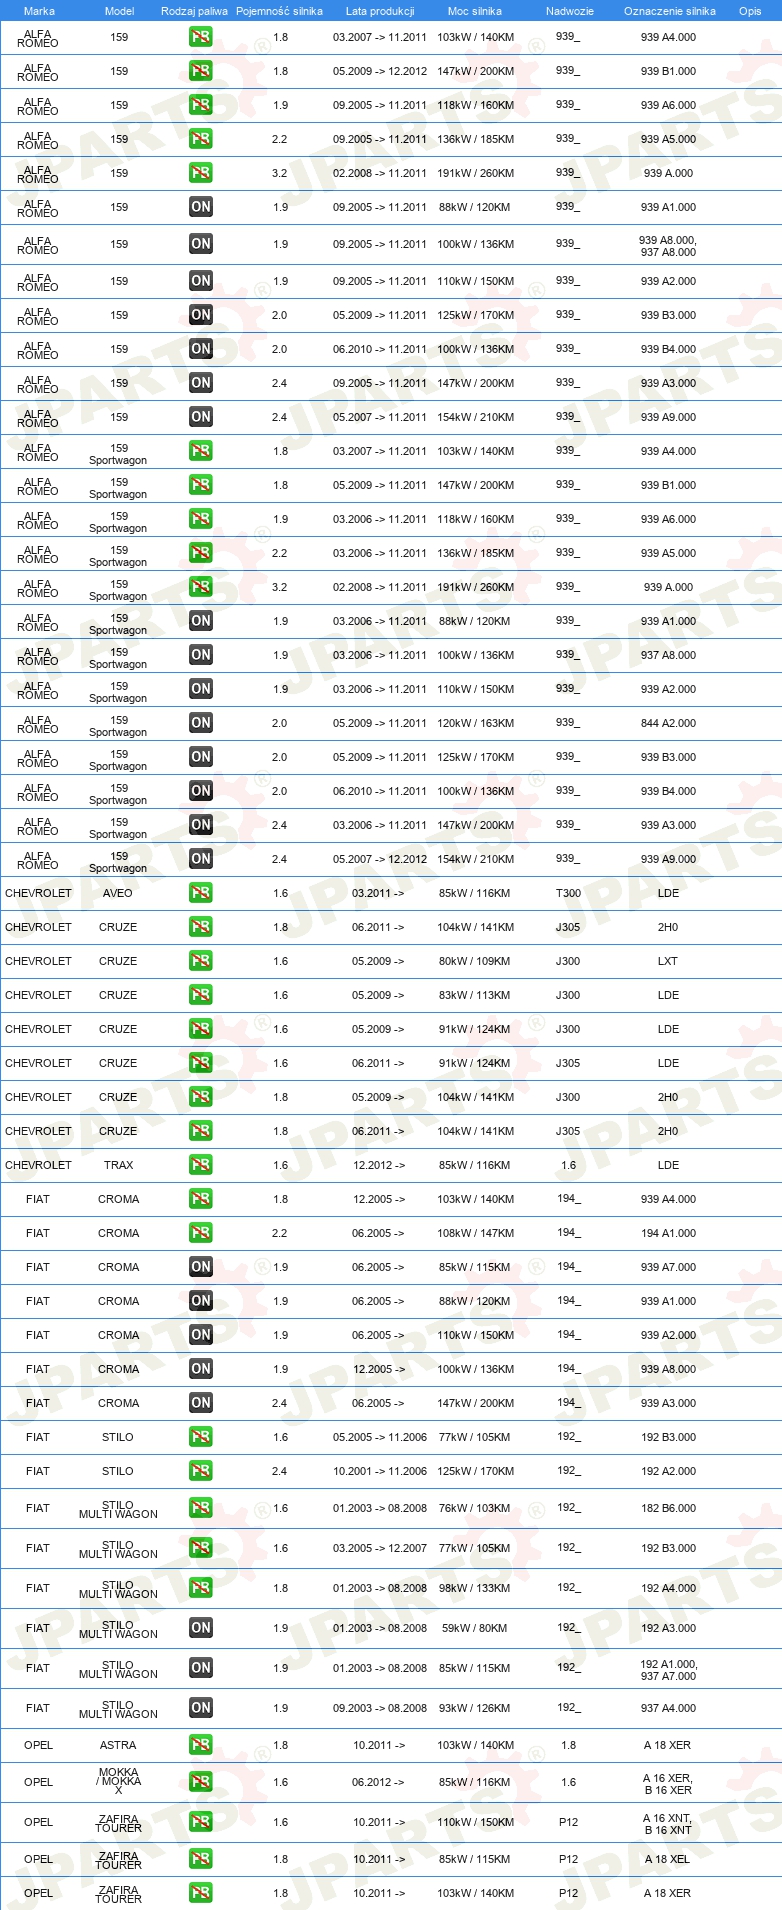The image size is (782, 1910).
Task: Click the petrol icon for 159 Sportwagon 2.2
Action: tap(201, 553)
